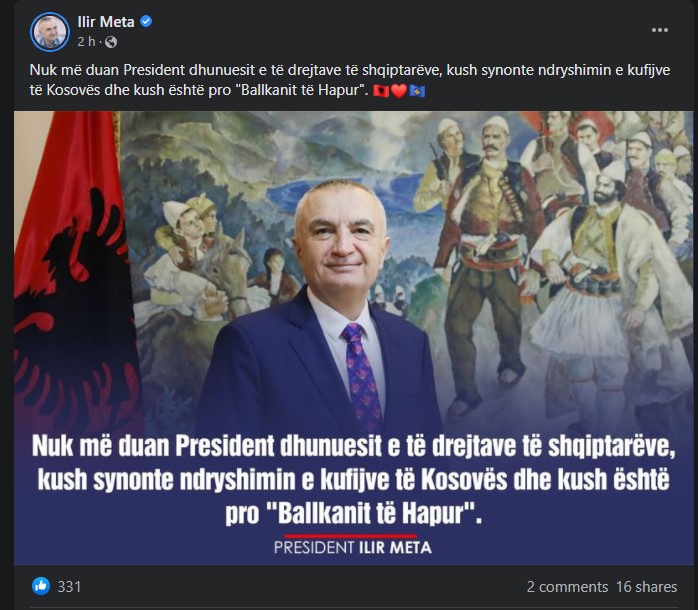Click the Kosovo flag emoji in the post text
The width and height of the screenshot is (698, 610).
click(x=417, y=91)
